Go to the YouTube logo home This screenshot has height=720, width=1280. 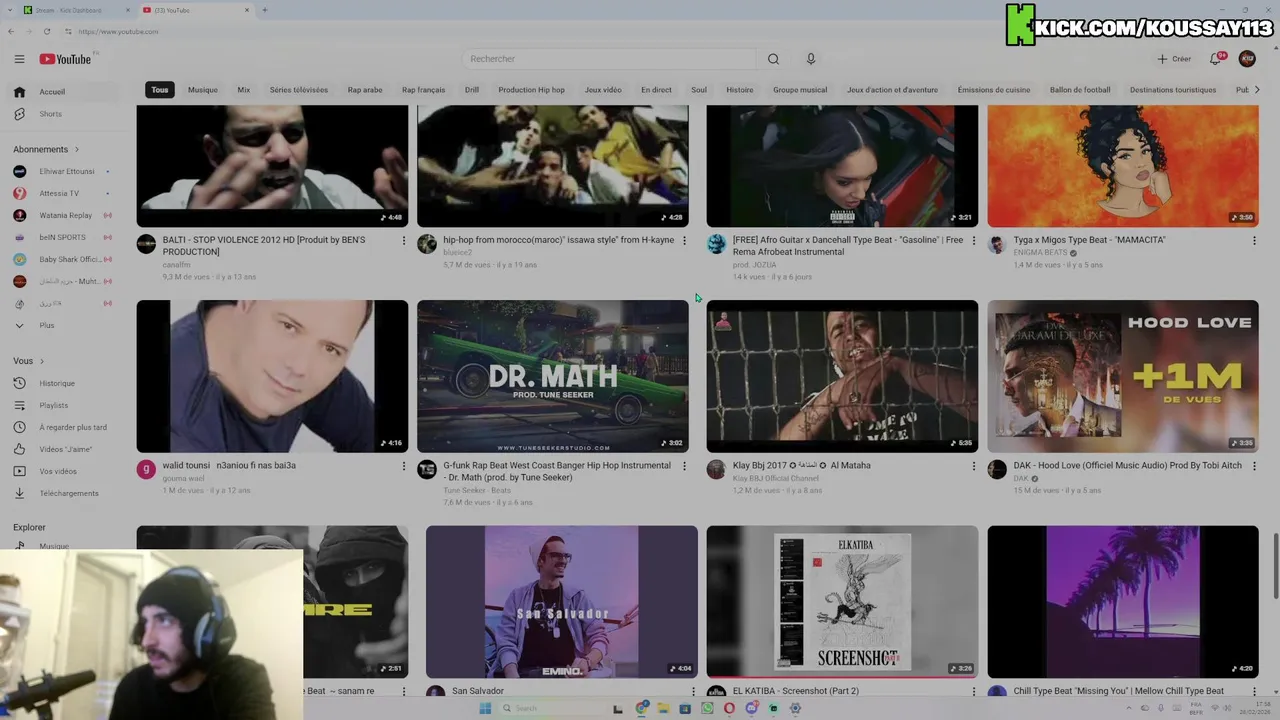click(x=65, y=59)
